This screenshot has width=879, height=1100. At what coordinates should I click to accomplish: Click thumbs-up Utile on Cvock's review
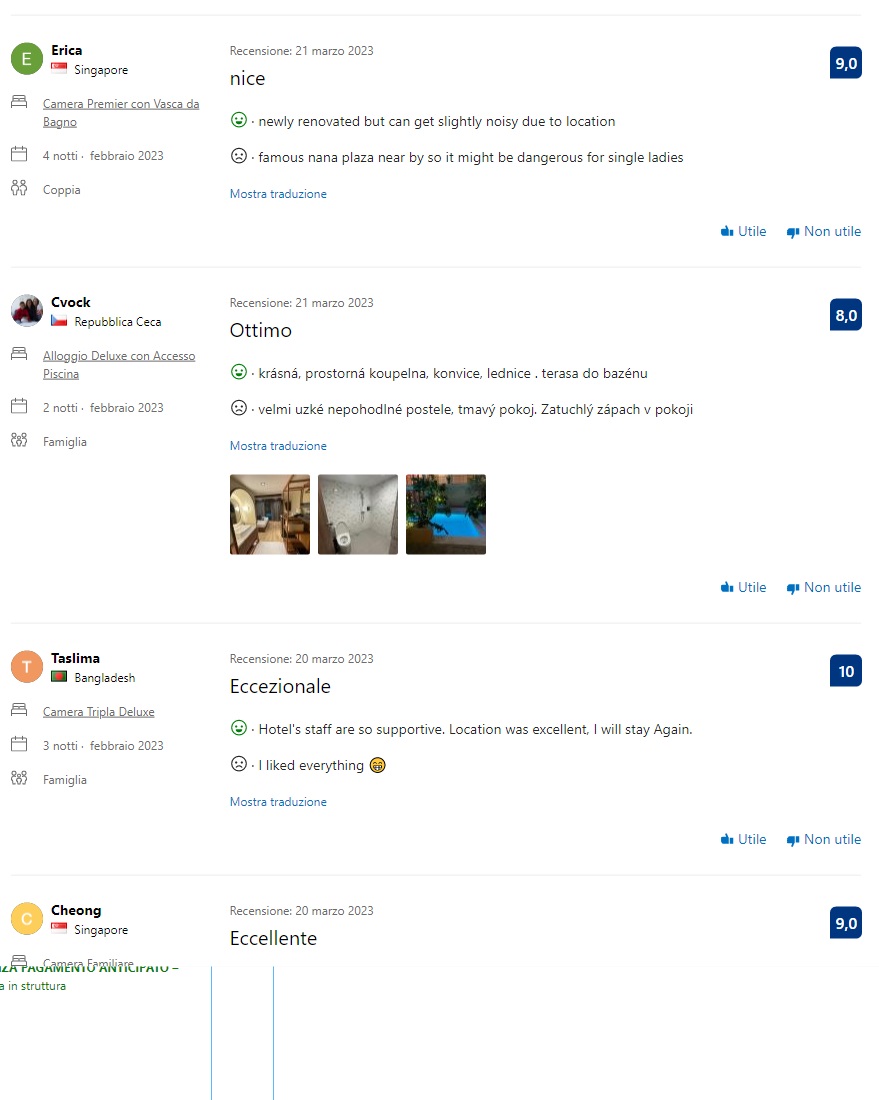click(x=744, y=587)
